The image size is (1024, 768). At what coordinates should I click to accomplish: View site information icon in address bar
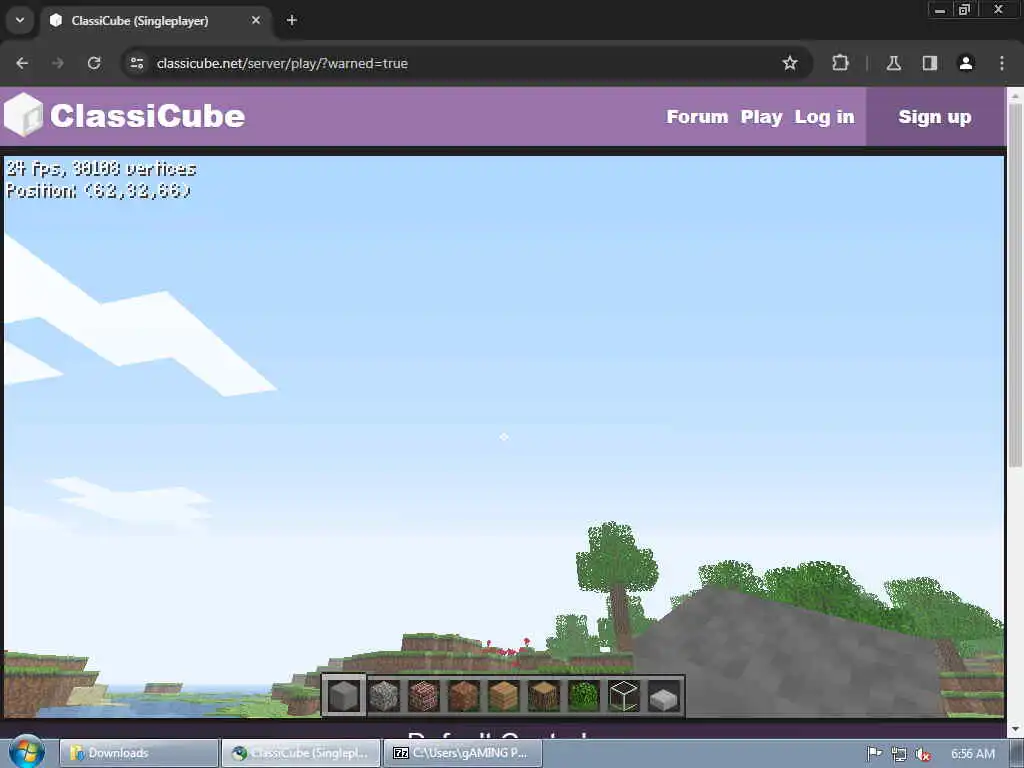point(136,63)
